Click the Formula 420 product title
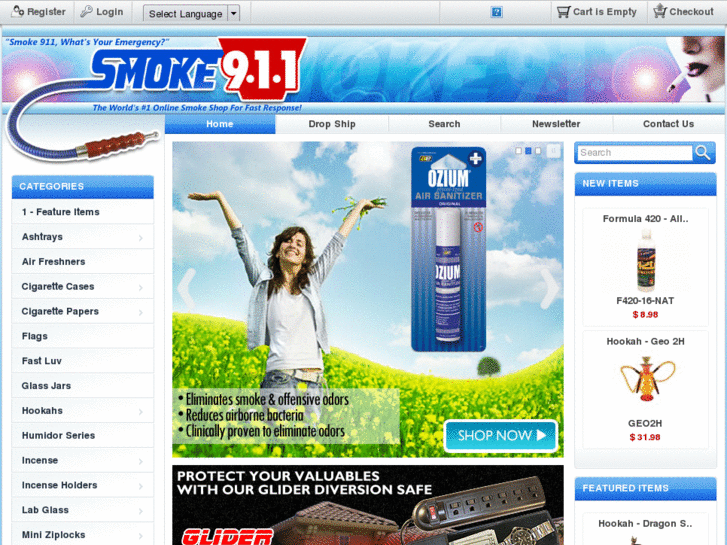Image resolution: width=727 pixels, height=545 pixels. pyautogui.click(x=645, y=218)
